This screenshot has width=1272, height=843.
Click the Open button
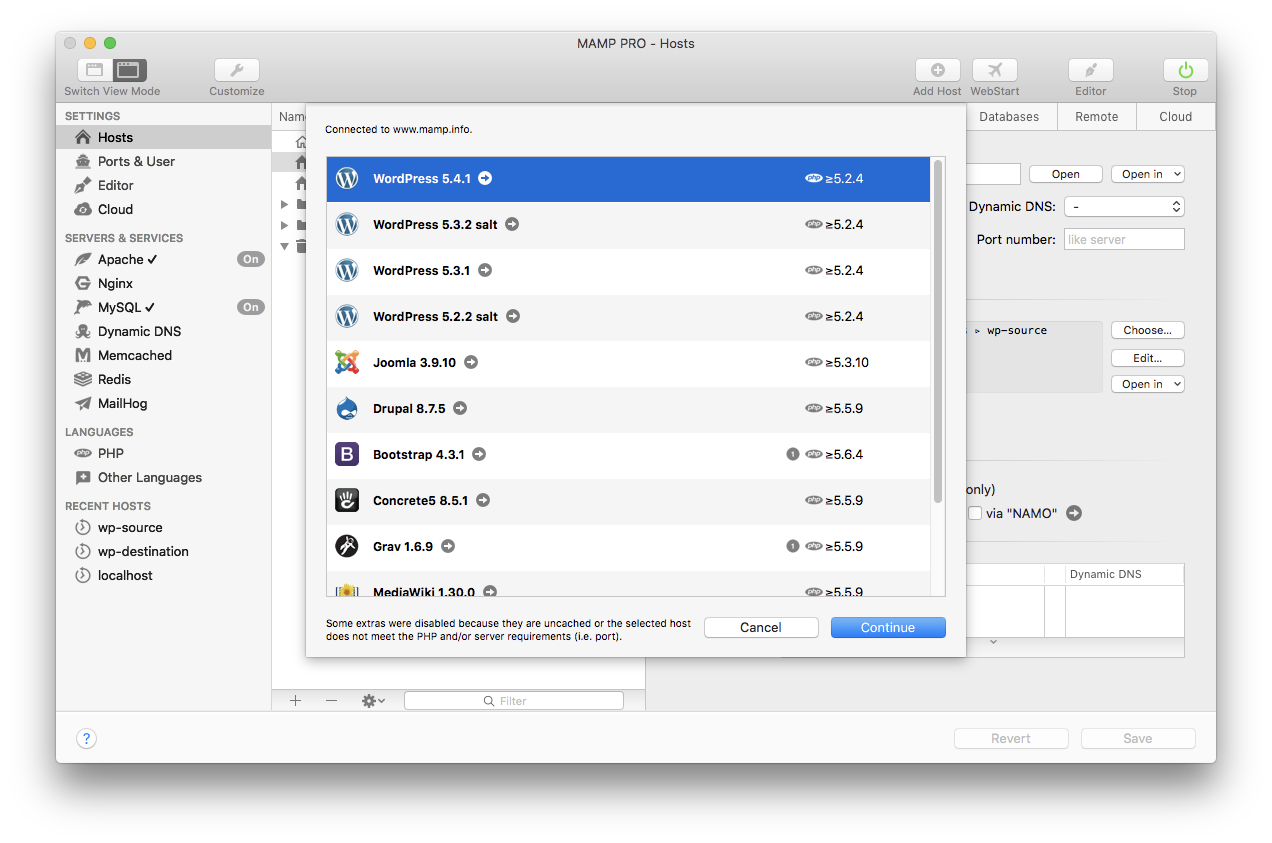click(x=1066, y=174)
